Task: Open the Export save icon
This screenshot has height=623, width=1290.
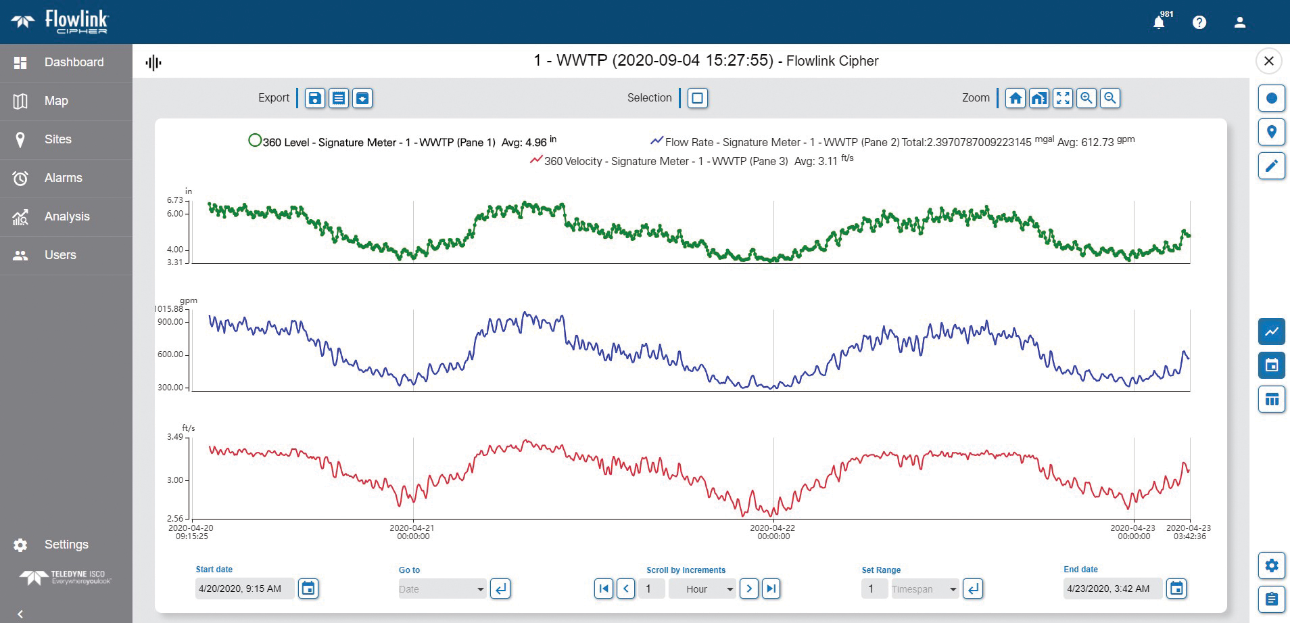Action: tap(314, 98)
